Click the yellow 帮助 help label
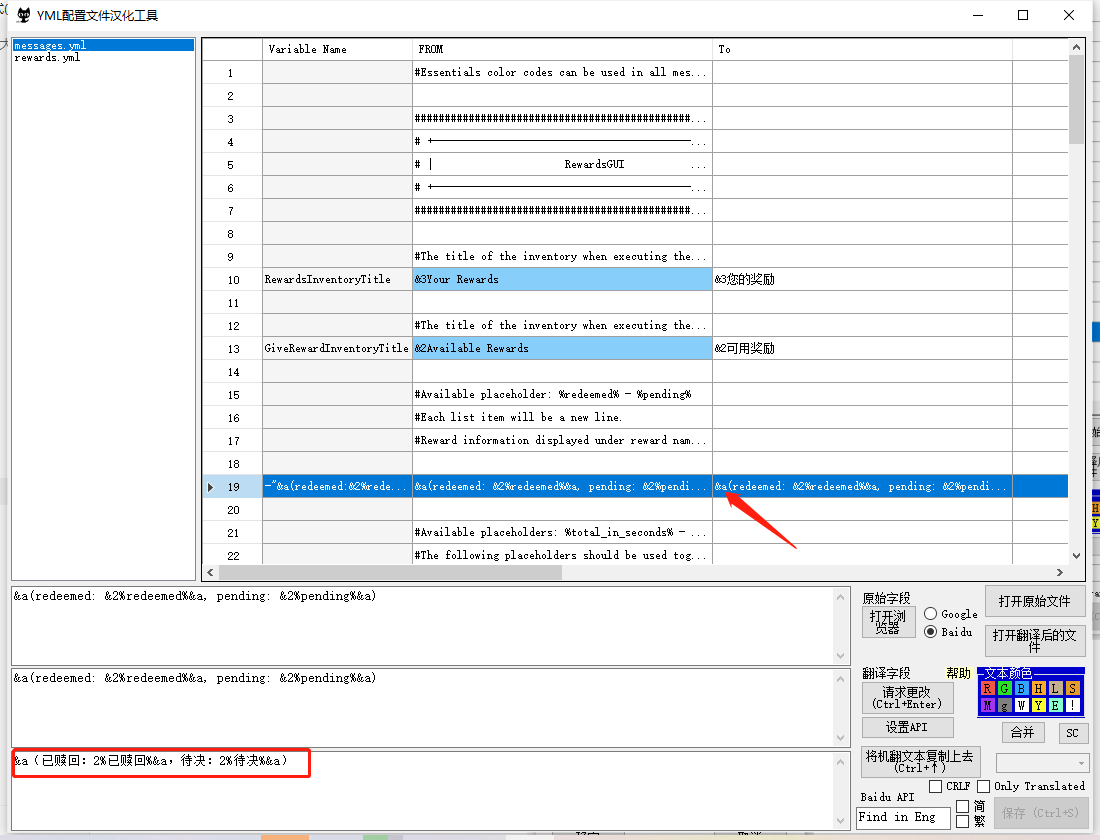The image size is (1100, 840). 958,673
